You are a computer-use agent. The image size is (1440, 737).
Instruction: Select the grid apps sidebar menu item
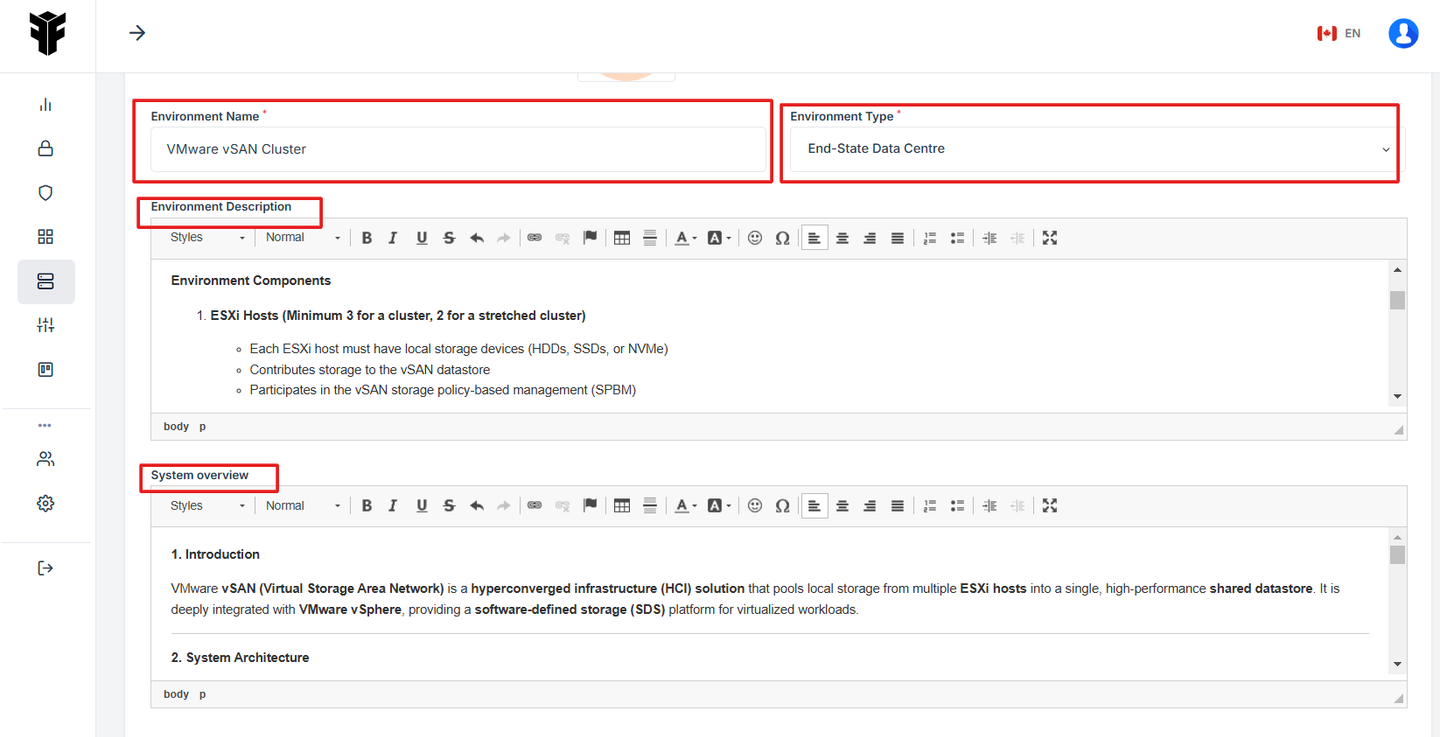(45, 237)
